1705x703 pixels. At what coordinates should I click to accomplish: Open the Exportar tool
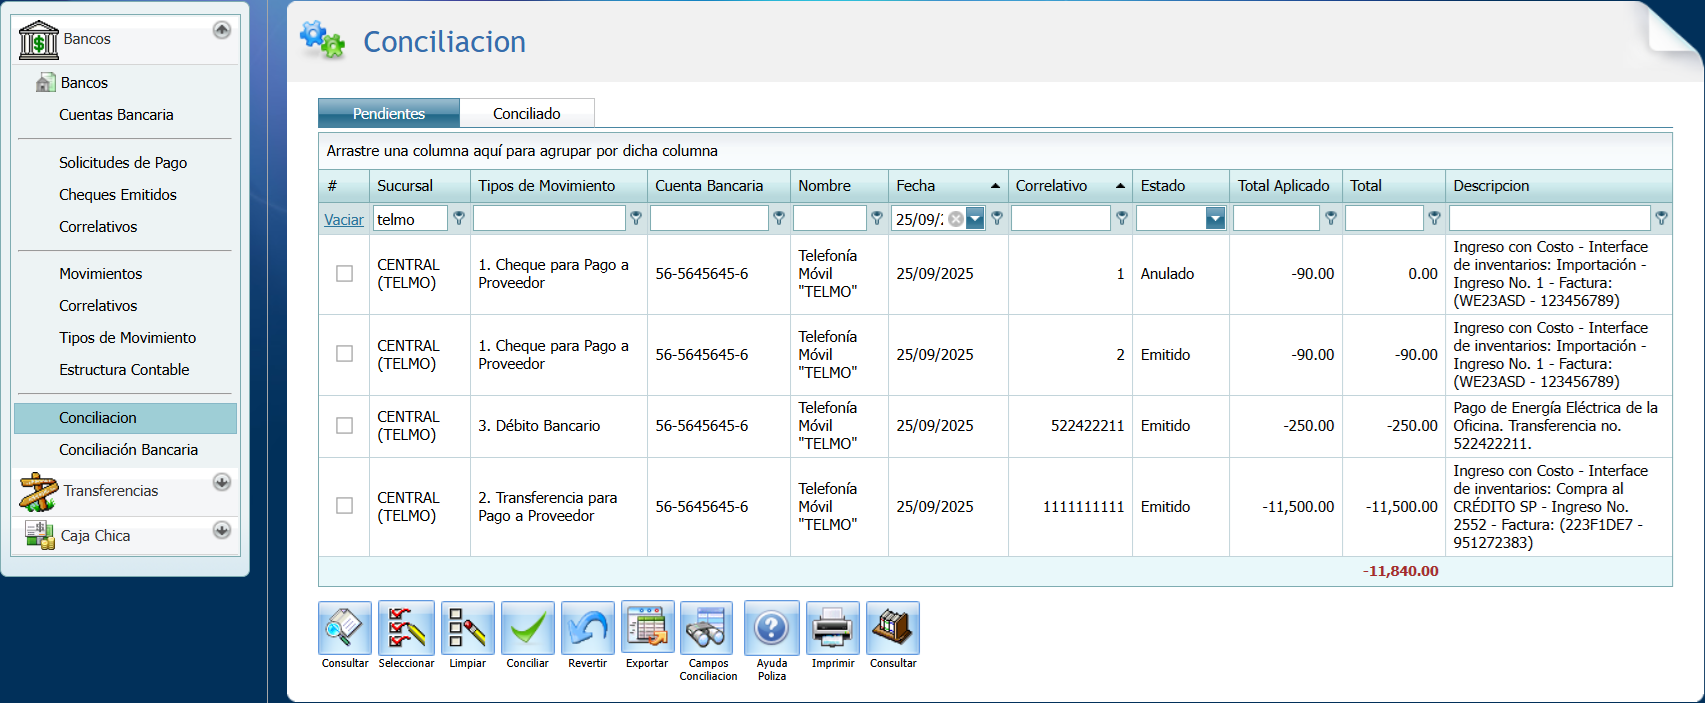tap(647, 628)
